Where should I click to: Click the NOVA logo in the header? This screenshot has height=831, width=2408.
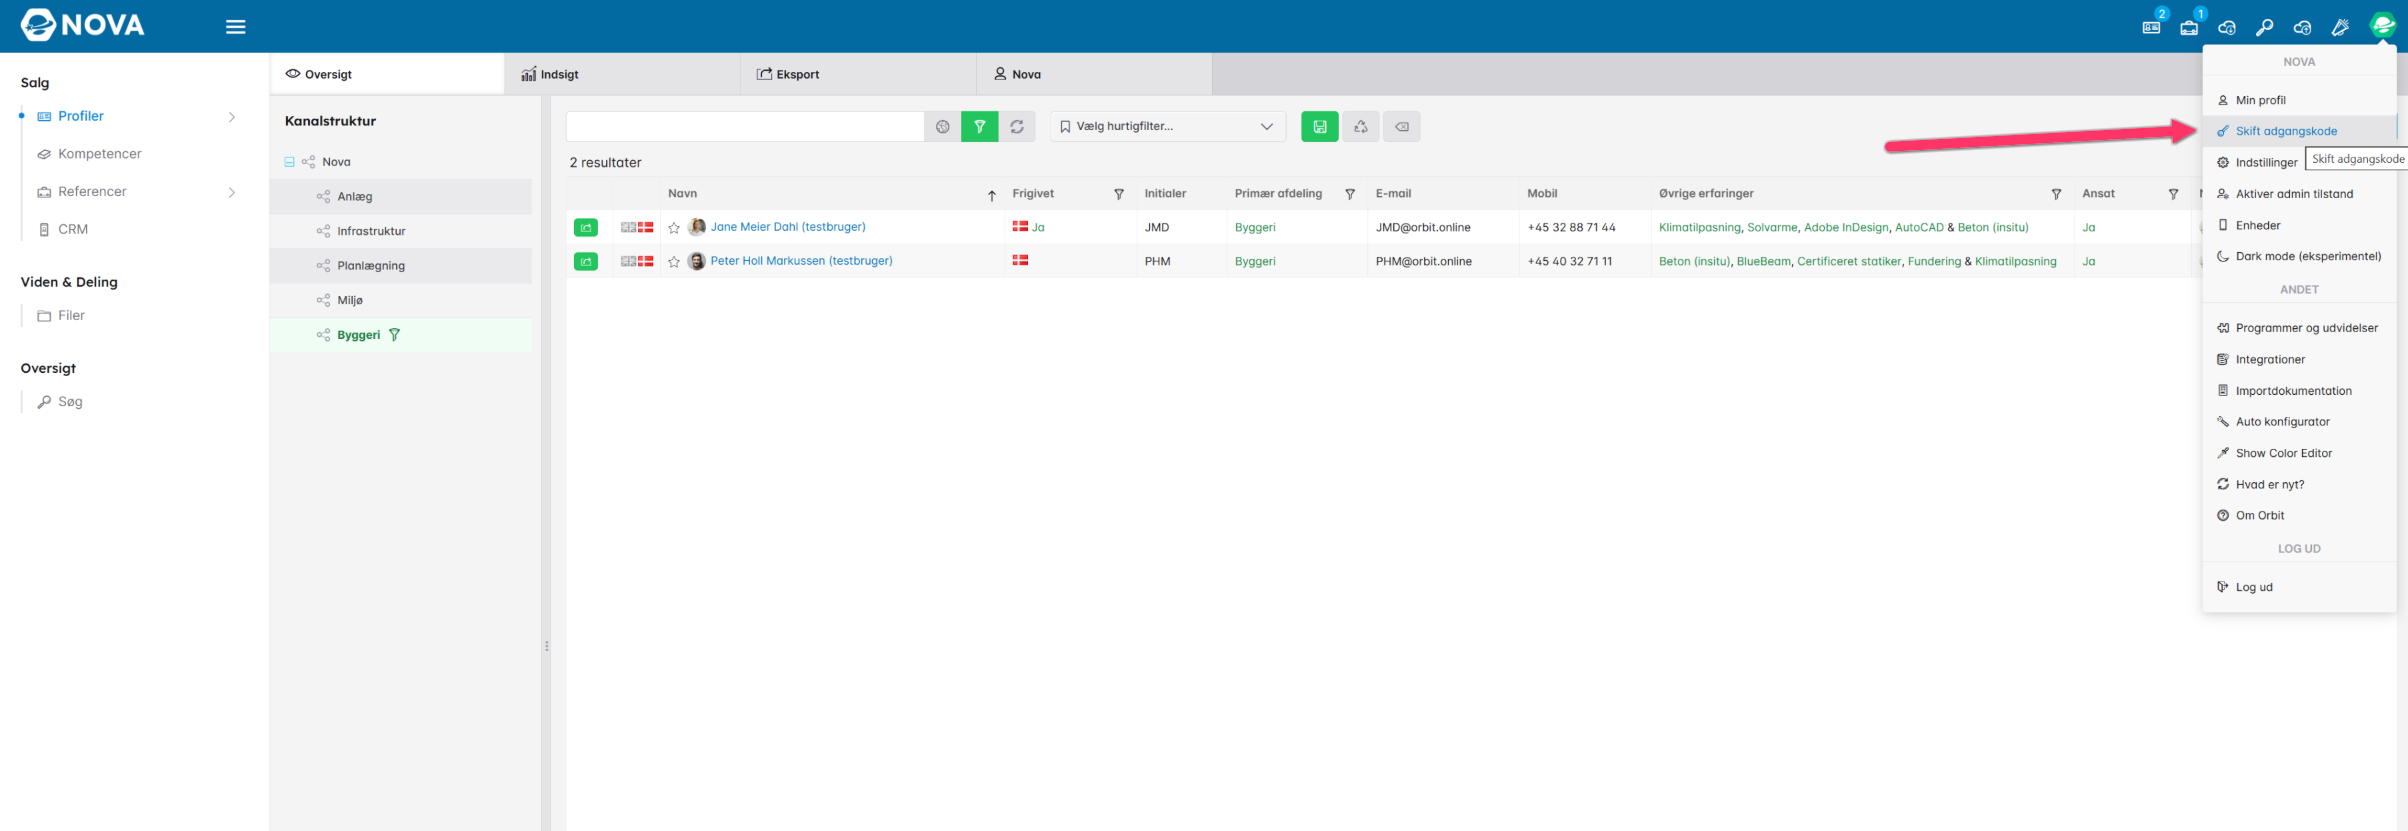pos(83,25)
